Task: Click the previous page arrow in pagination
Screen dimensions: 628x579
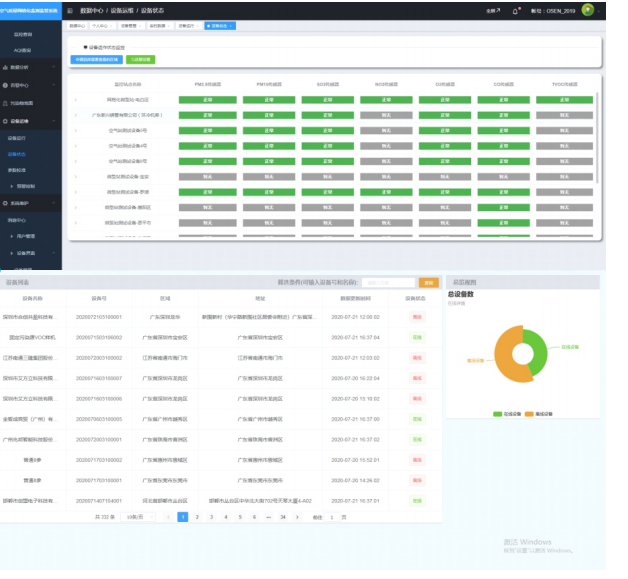Action: click(168, 517)
